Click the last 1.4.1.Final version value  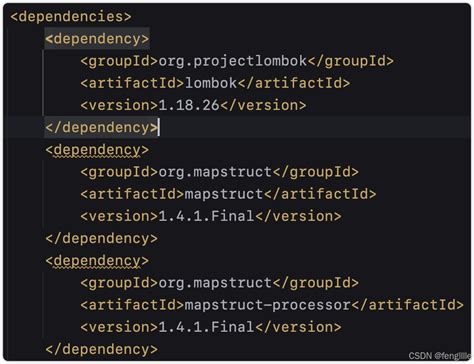[206, 327]
